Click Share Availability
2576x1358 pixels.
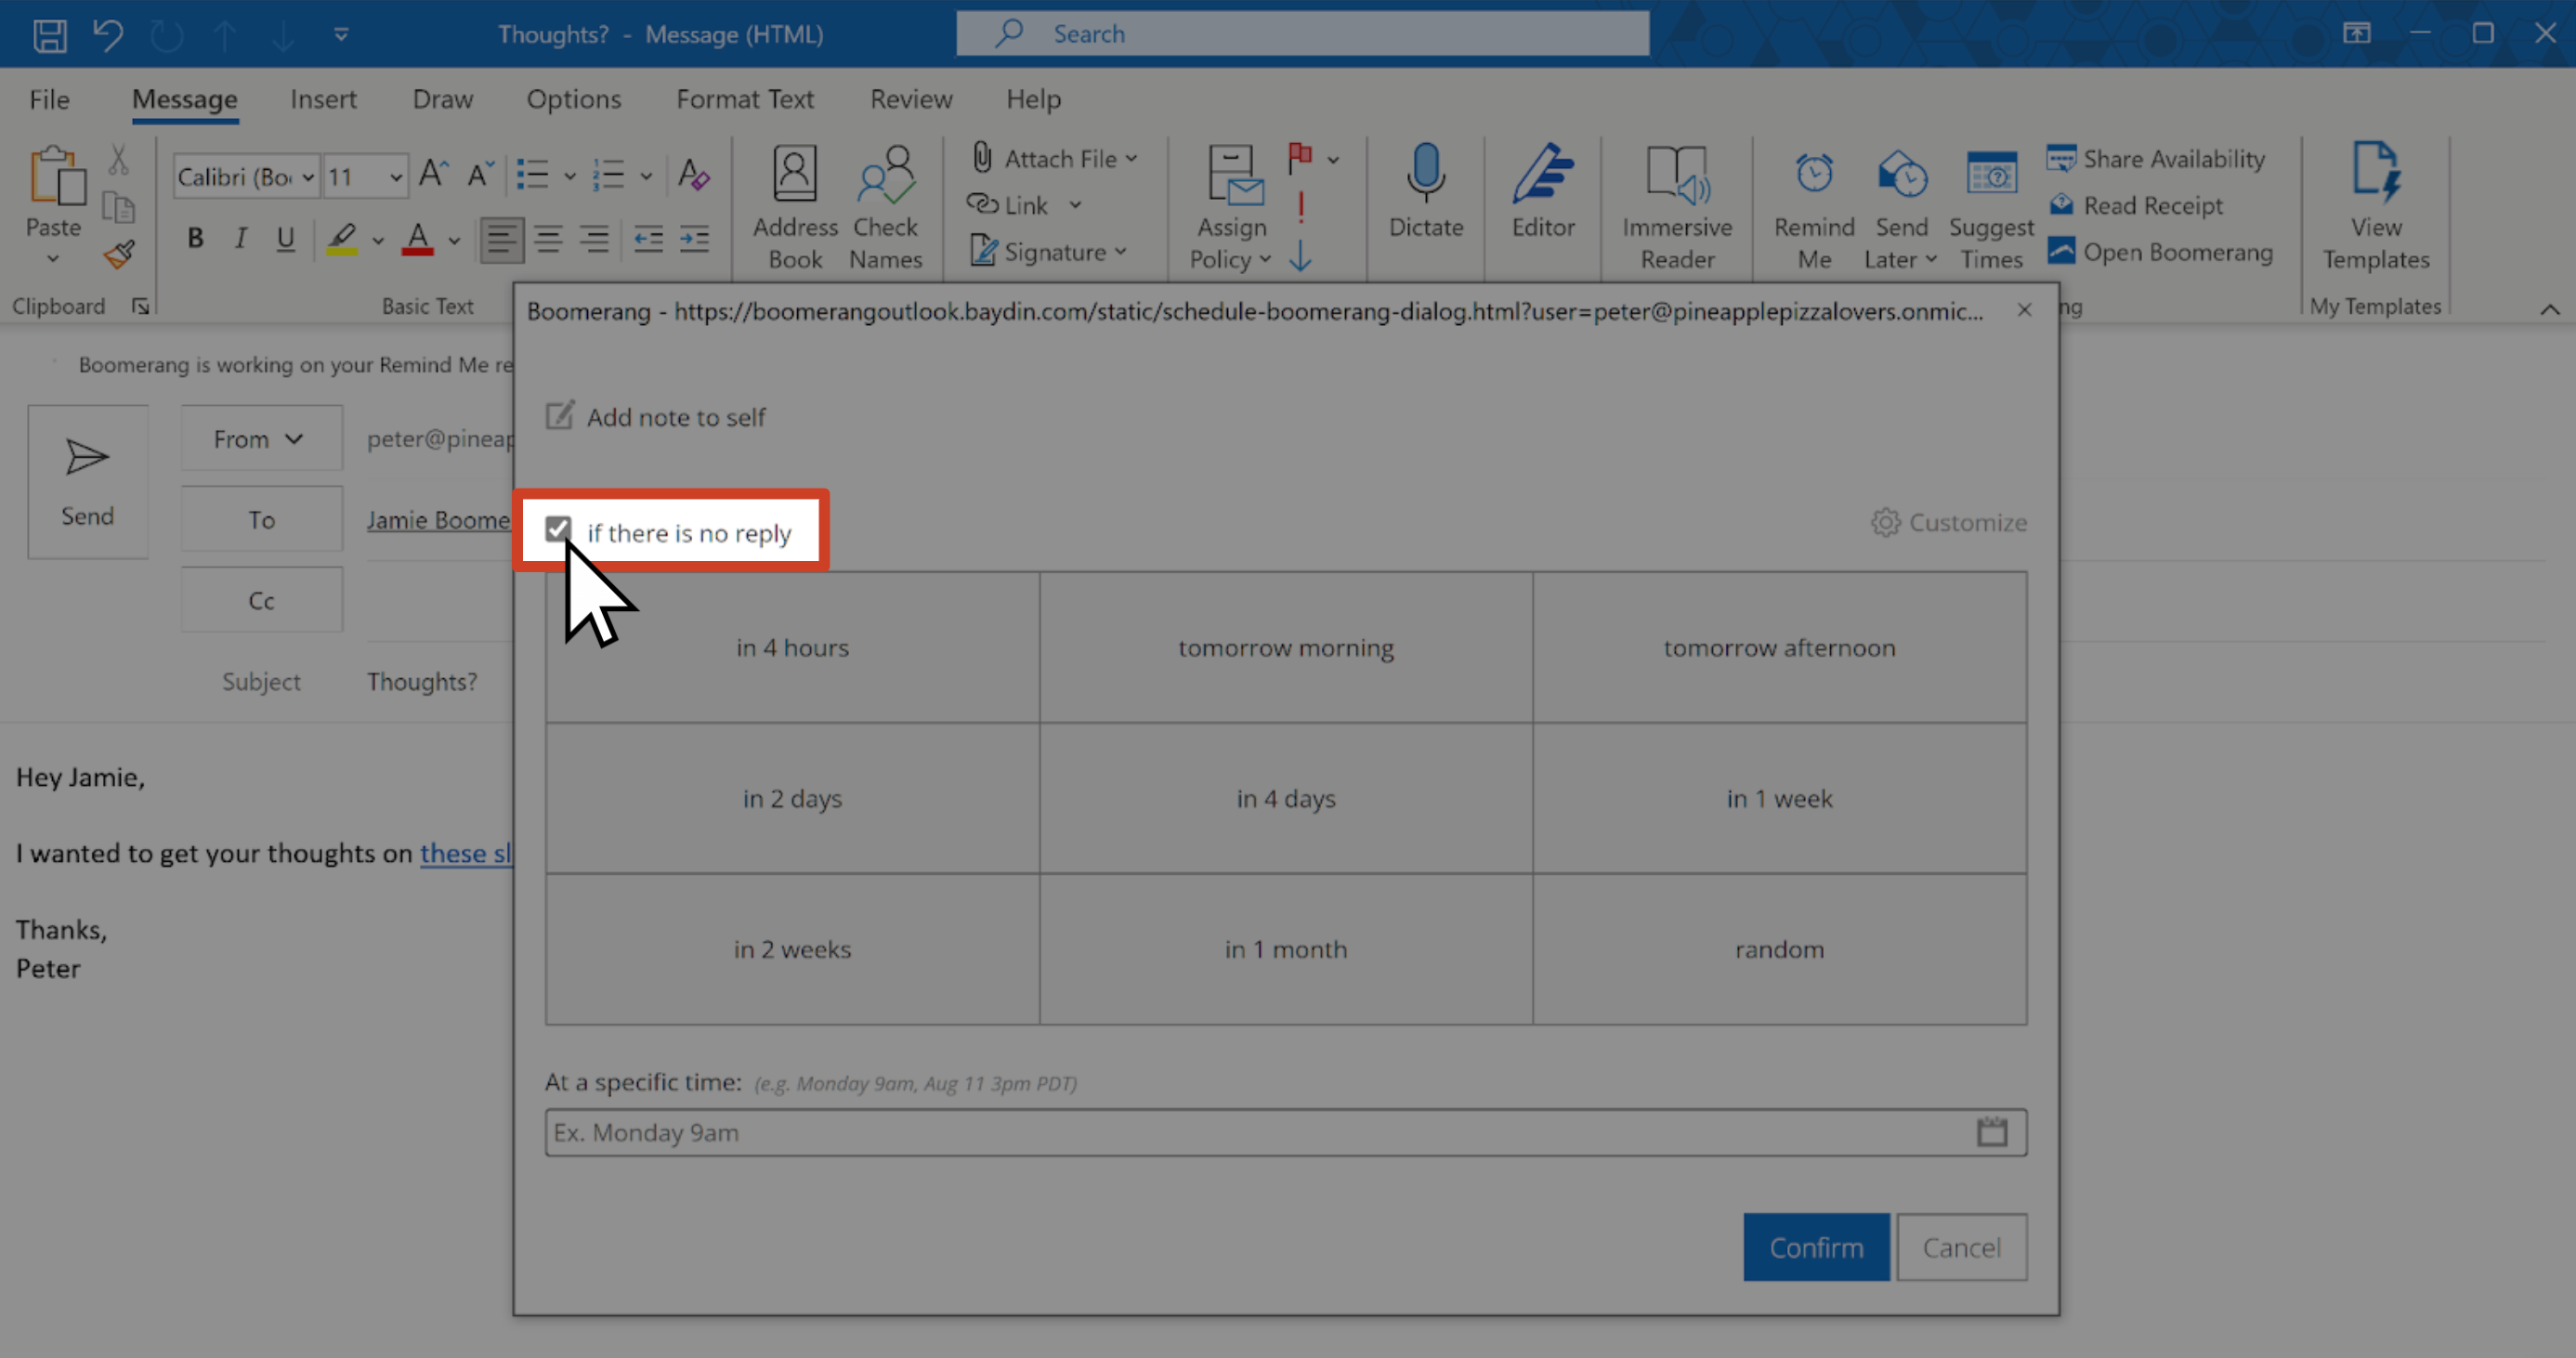(x=2156, y=159)
